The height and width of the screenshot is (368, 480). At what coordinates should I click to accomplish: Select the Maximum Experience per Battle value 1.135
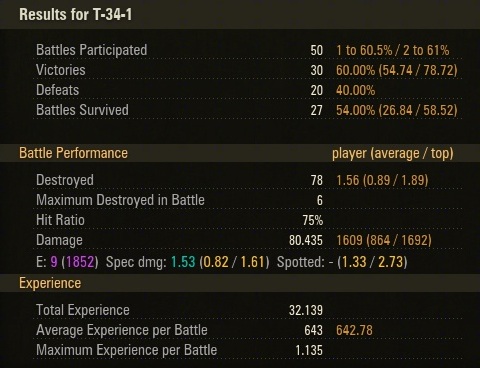tap(309, 350)
